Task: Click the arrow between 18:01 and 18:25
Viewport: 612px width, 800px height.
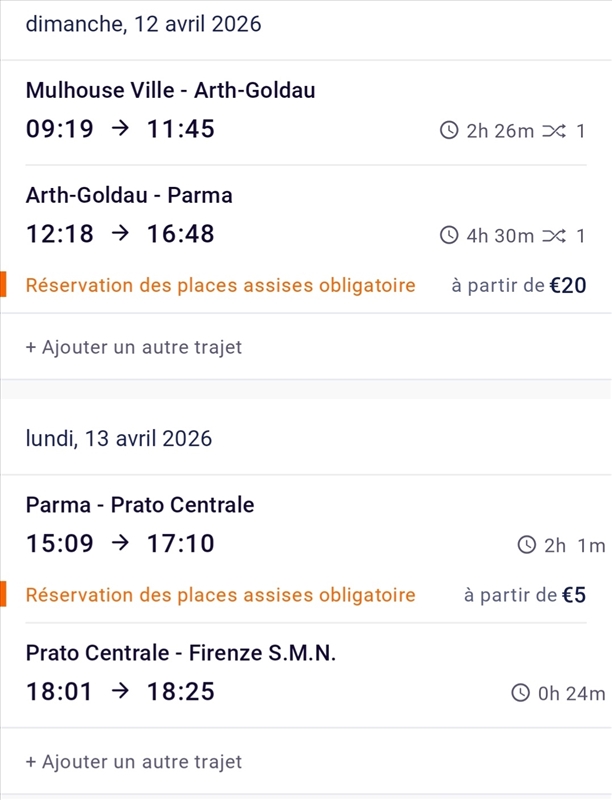Action: (x=121, y=692)
